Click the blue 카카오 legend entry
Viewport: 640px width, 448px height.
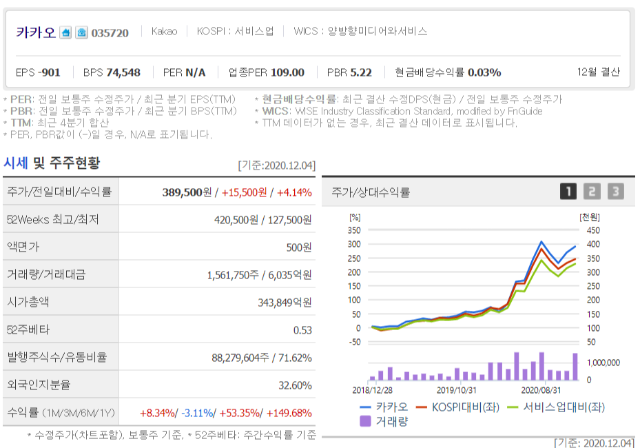(x=384, y=407)
